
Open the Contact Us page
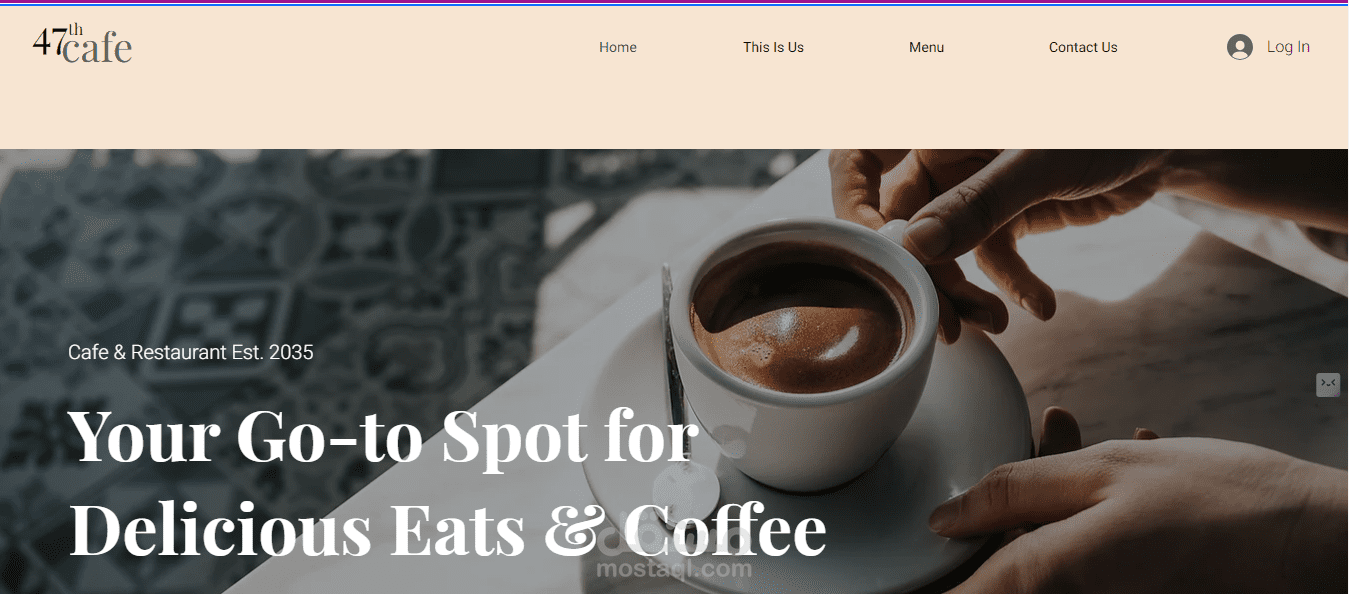click(x=1083, y=47)
